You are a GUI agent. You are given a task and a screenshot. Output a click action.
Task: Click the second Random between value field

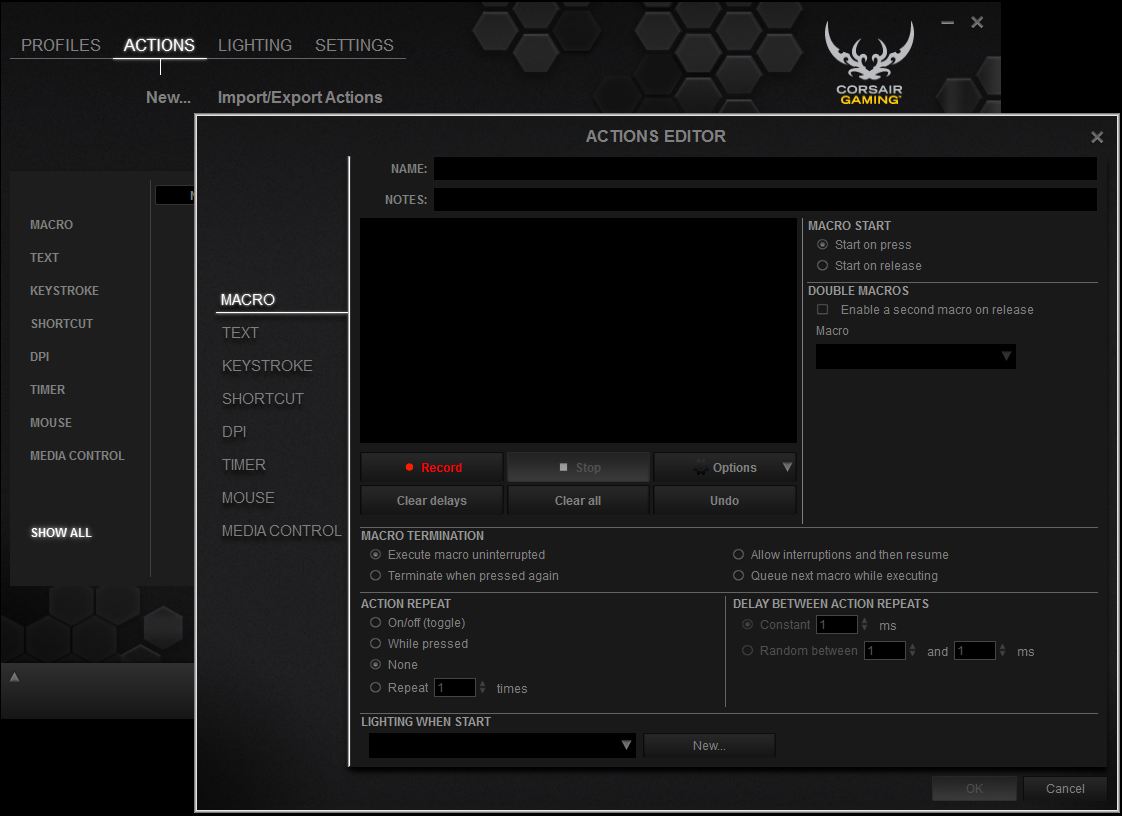click(x=975, y=651)
